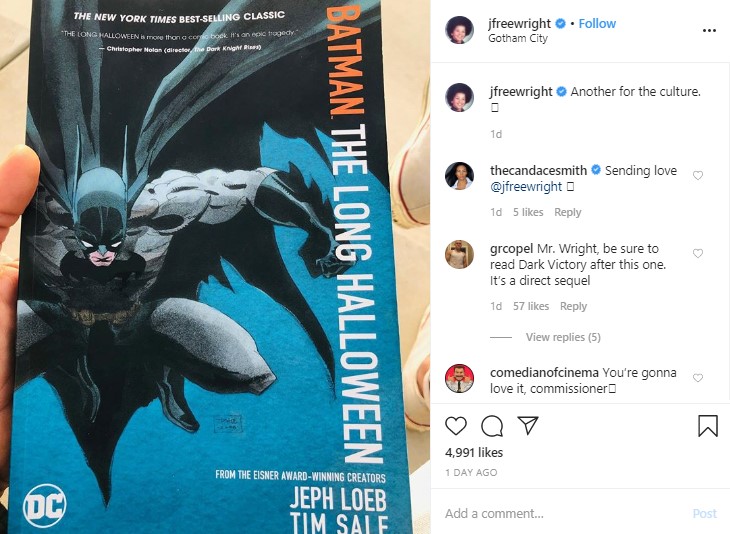Screen dimensions: 730x534
Task: Save post with bookmark icon
Action: pos(708,426)
